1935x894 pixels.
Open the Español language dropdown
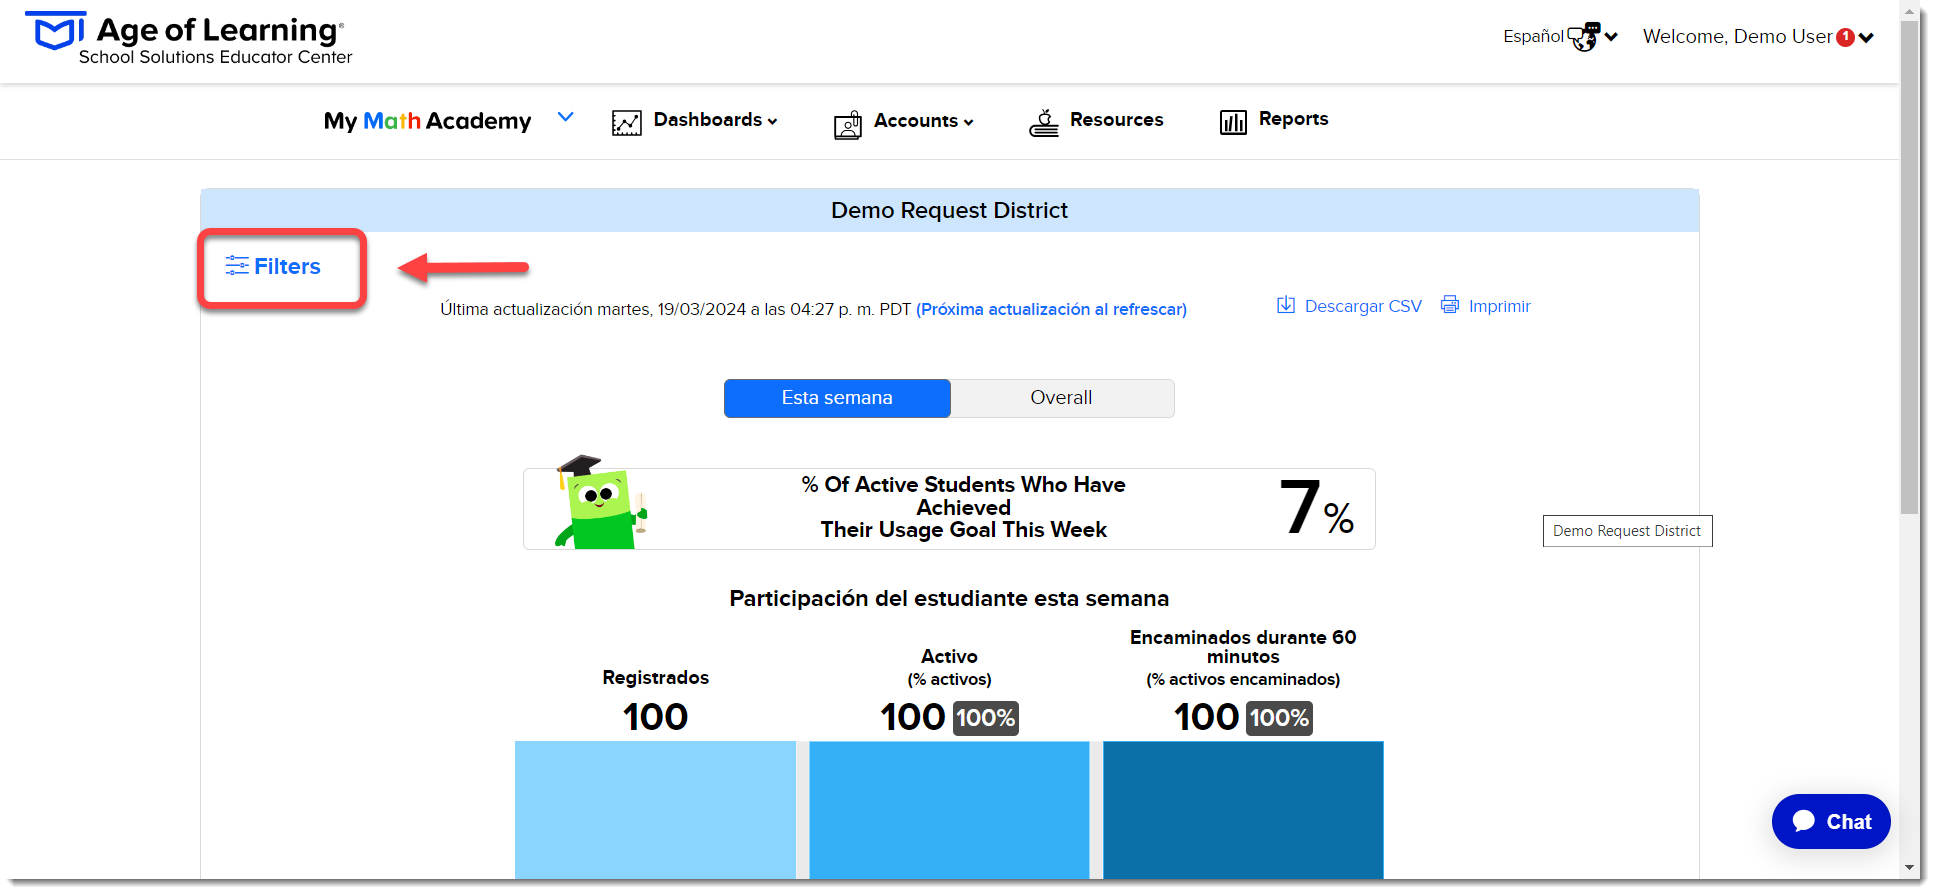1559,37
